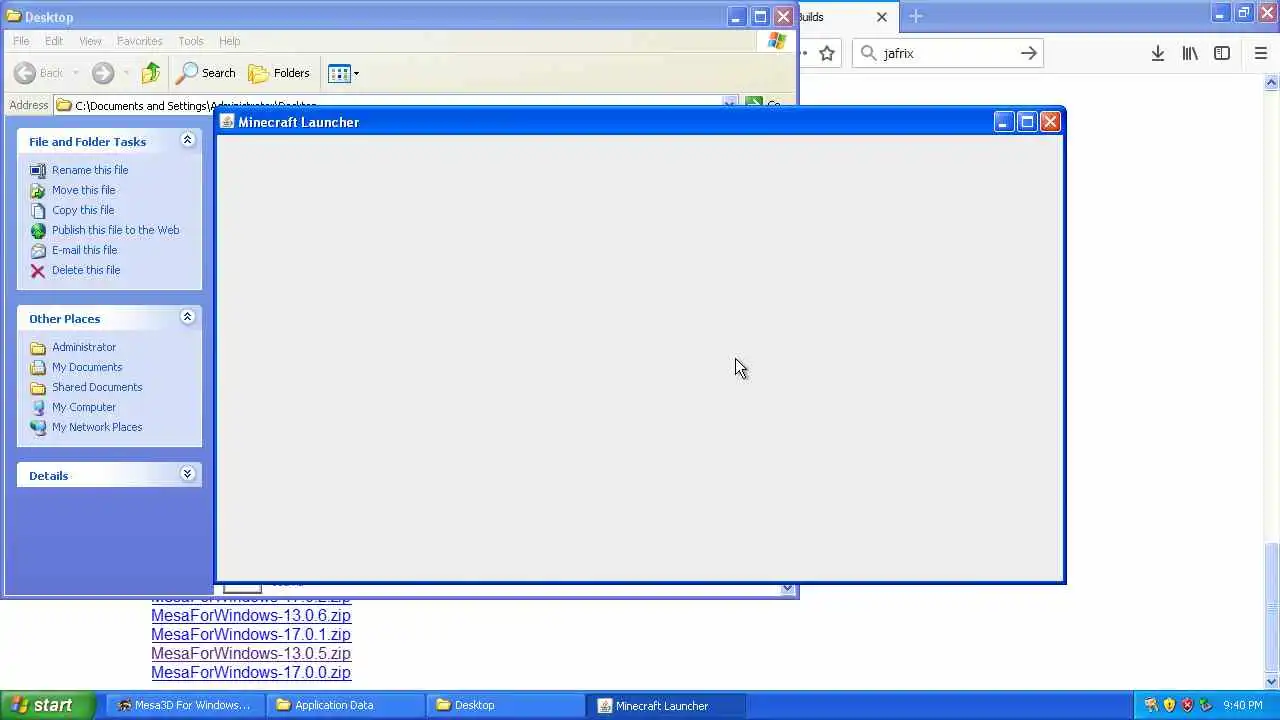1280x720 pixels.
Task: Click 'Move this file' task link
Action: (84, 190)
